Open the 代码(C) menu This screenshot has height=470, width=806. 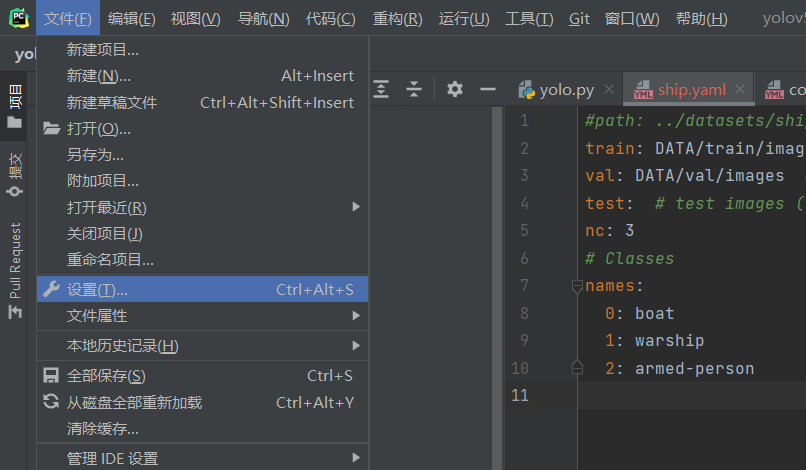coord(331,19)
